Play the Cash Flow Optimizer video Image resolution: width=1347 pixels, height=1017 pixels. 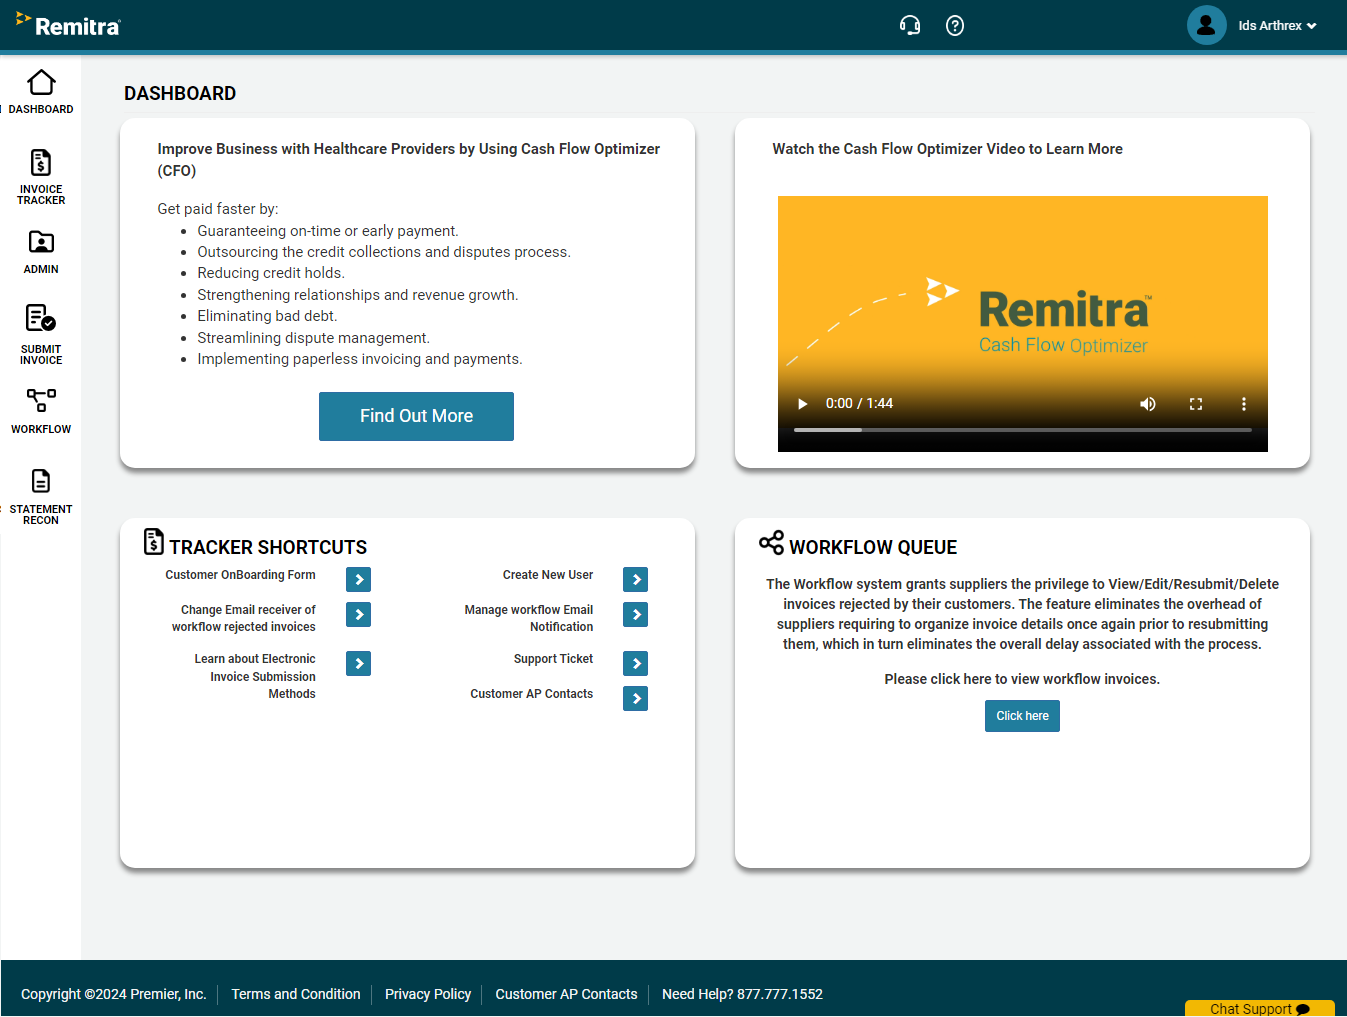pyautogui.click(x=802, y=404)
